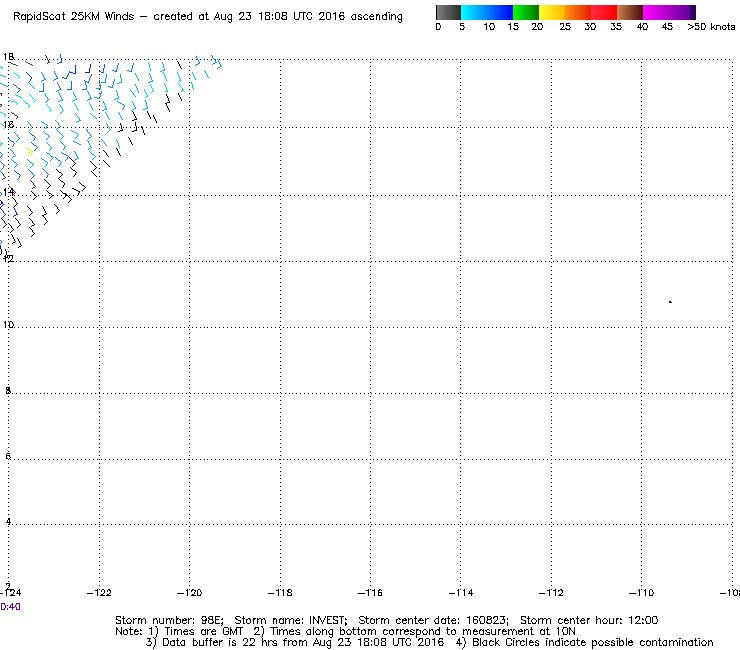The width and height of the screenshot is (740, 650).
Task: Click the yellow 20-25 knots legend segment
Action: point(552,12)
